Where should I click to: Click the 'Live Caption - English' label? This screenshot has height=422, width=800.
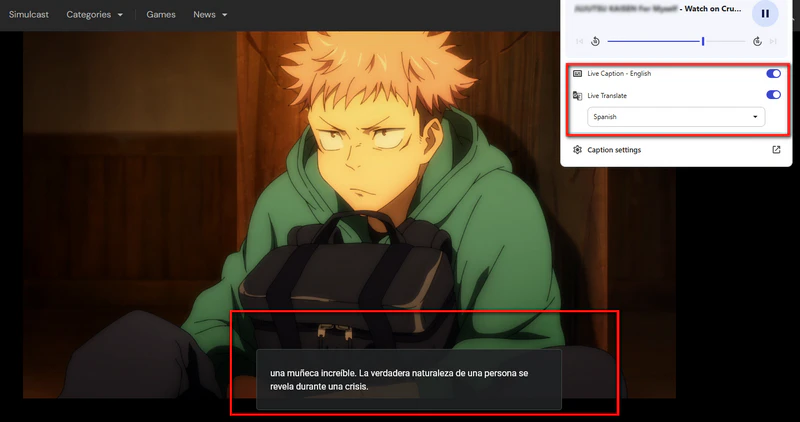(x=619, y=73)
